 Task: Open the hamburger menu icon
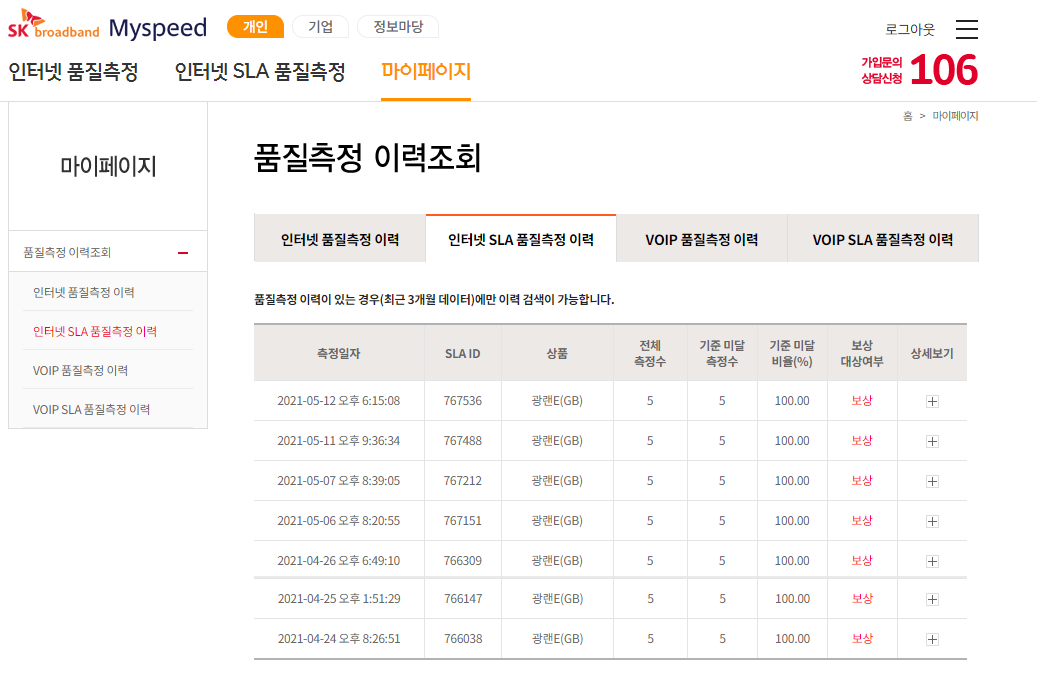click(x=967, y=29)
